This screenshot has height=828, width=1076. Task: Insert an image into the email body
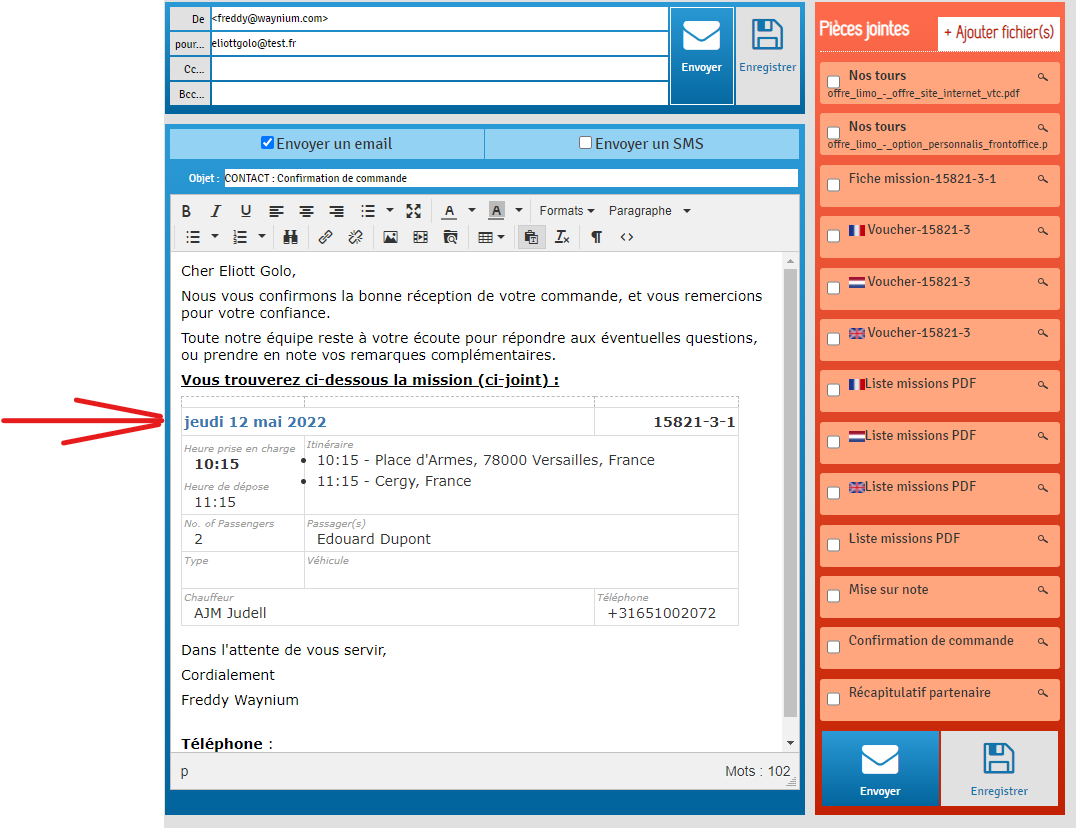point(390,237)
